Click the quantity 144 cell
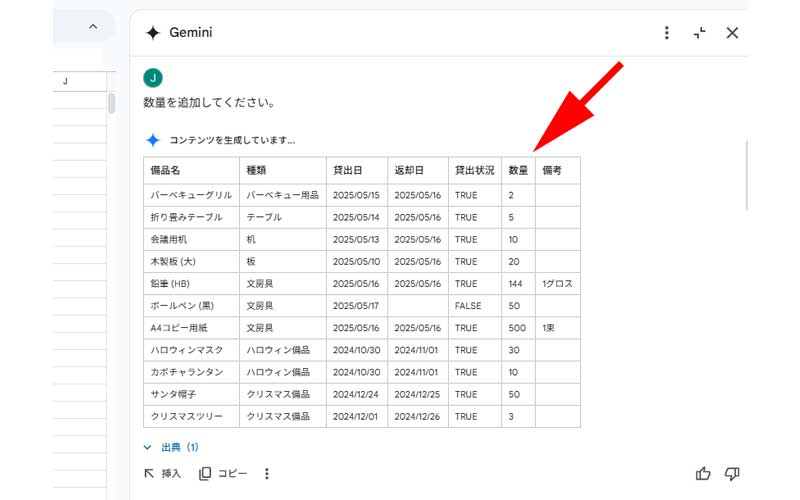 518,284
